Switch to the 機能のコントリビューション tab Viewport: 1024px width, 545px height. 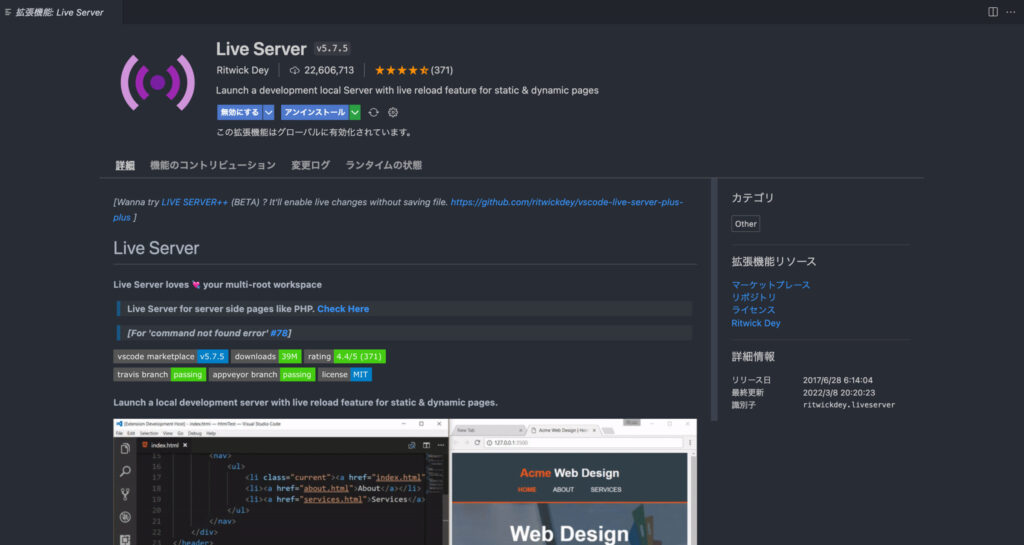point(212,165)
